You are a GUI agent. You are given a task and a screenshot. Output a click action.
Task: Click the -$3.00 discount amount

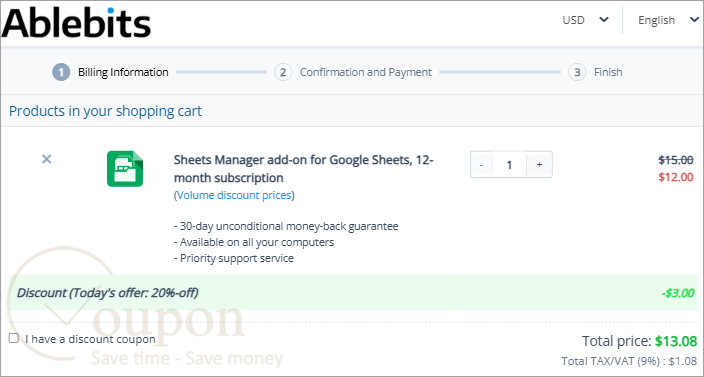click(678, 294)
